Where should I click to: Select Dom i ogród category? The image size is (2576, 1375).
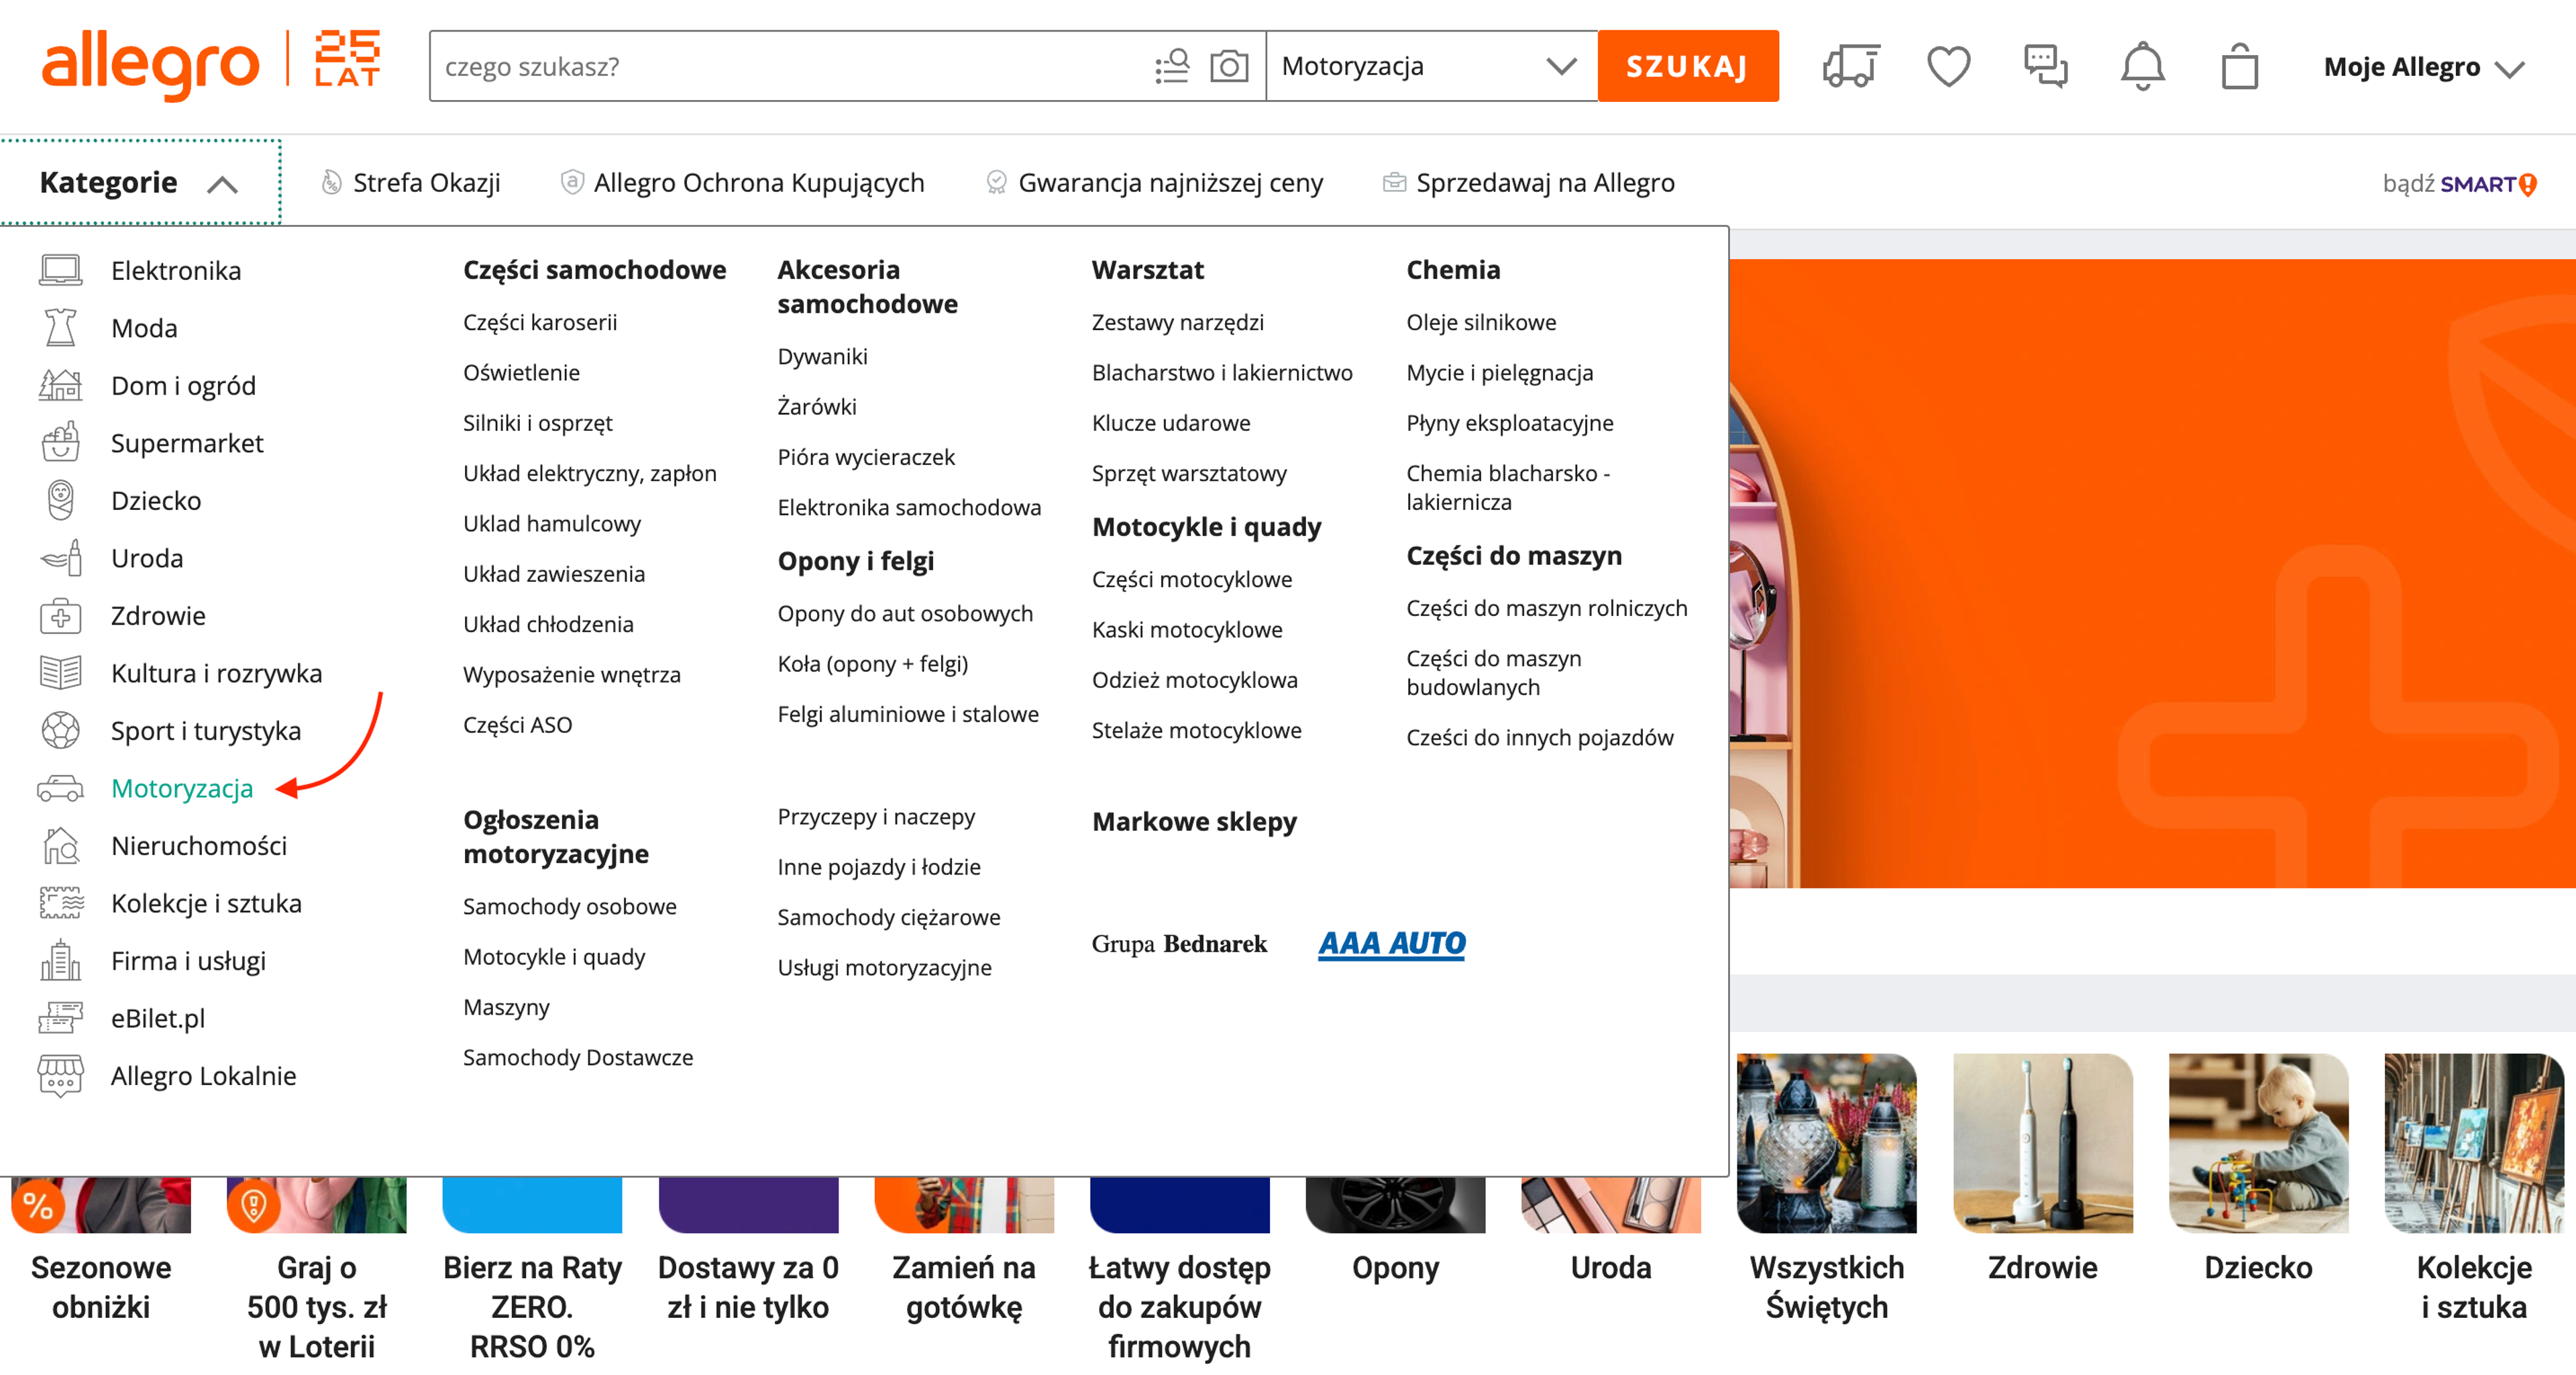click(x=183, y=386)
